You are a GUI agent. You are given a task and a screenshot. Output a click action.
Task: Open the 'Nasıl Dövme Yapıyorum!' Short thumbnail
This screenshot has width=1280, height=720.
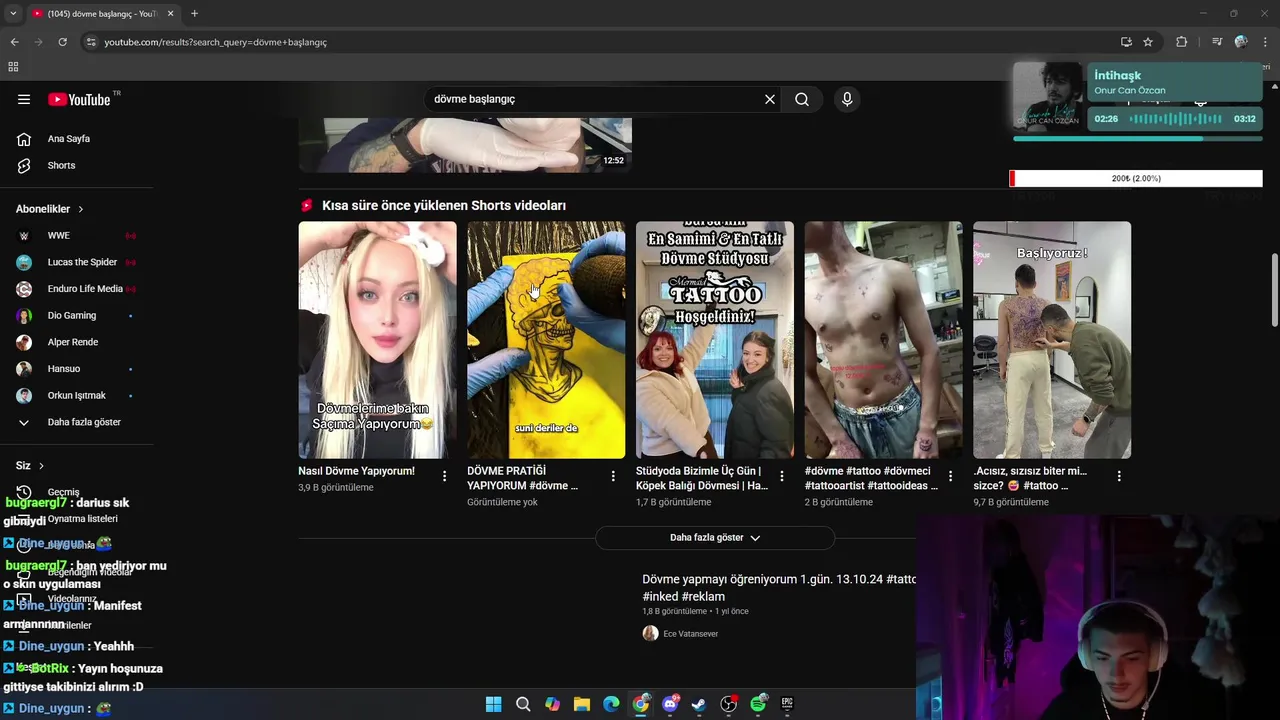(x=377, y=340)
